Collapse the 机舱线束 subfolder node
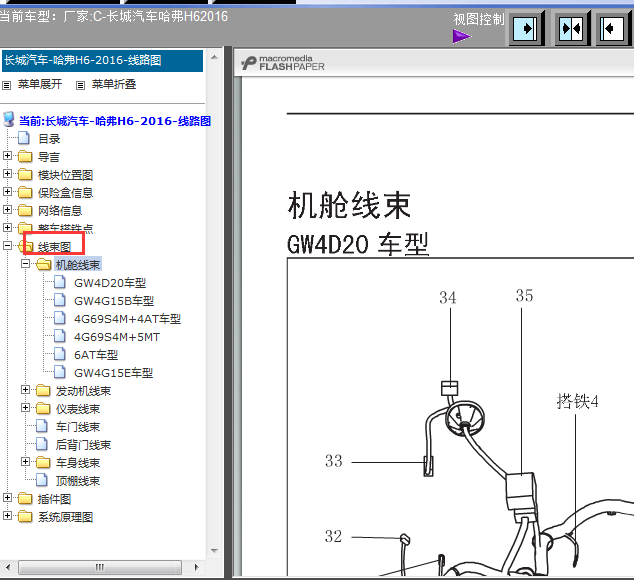Image resolution: width=634 pixels, height=580 pixels. [25, 264]
